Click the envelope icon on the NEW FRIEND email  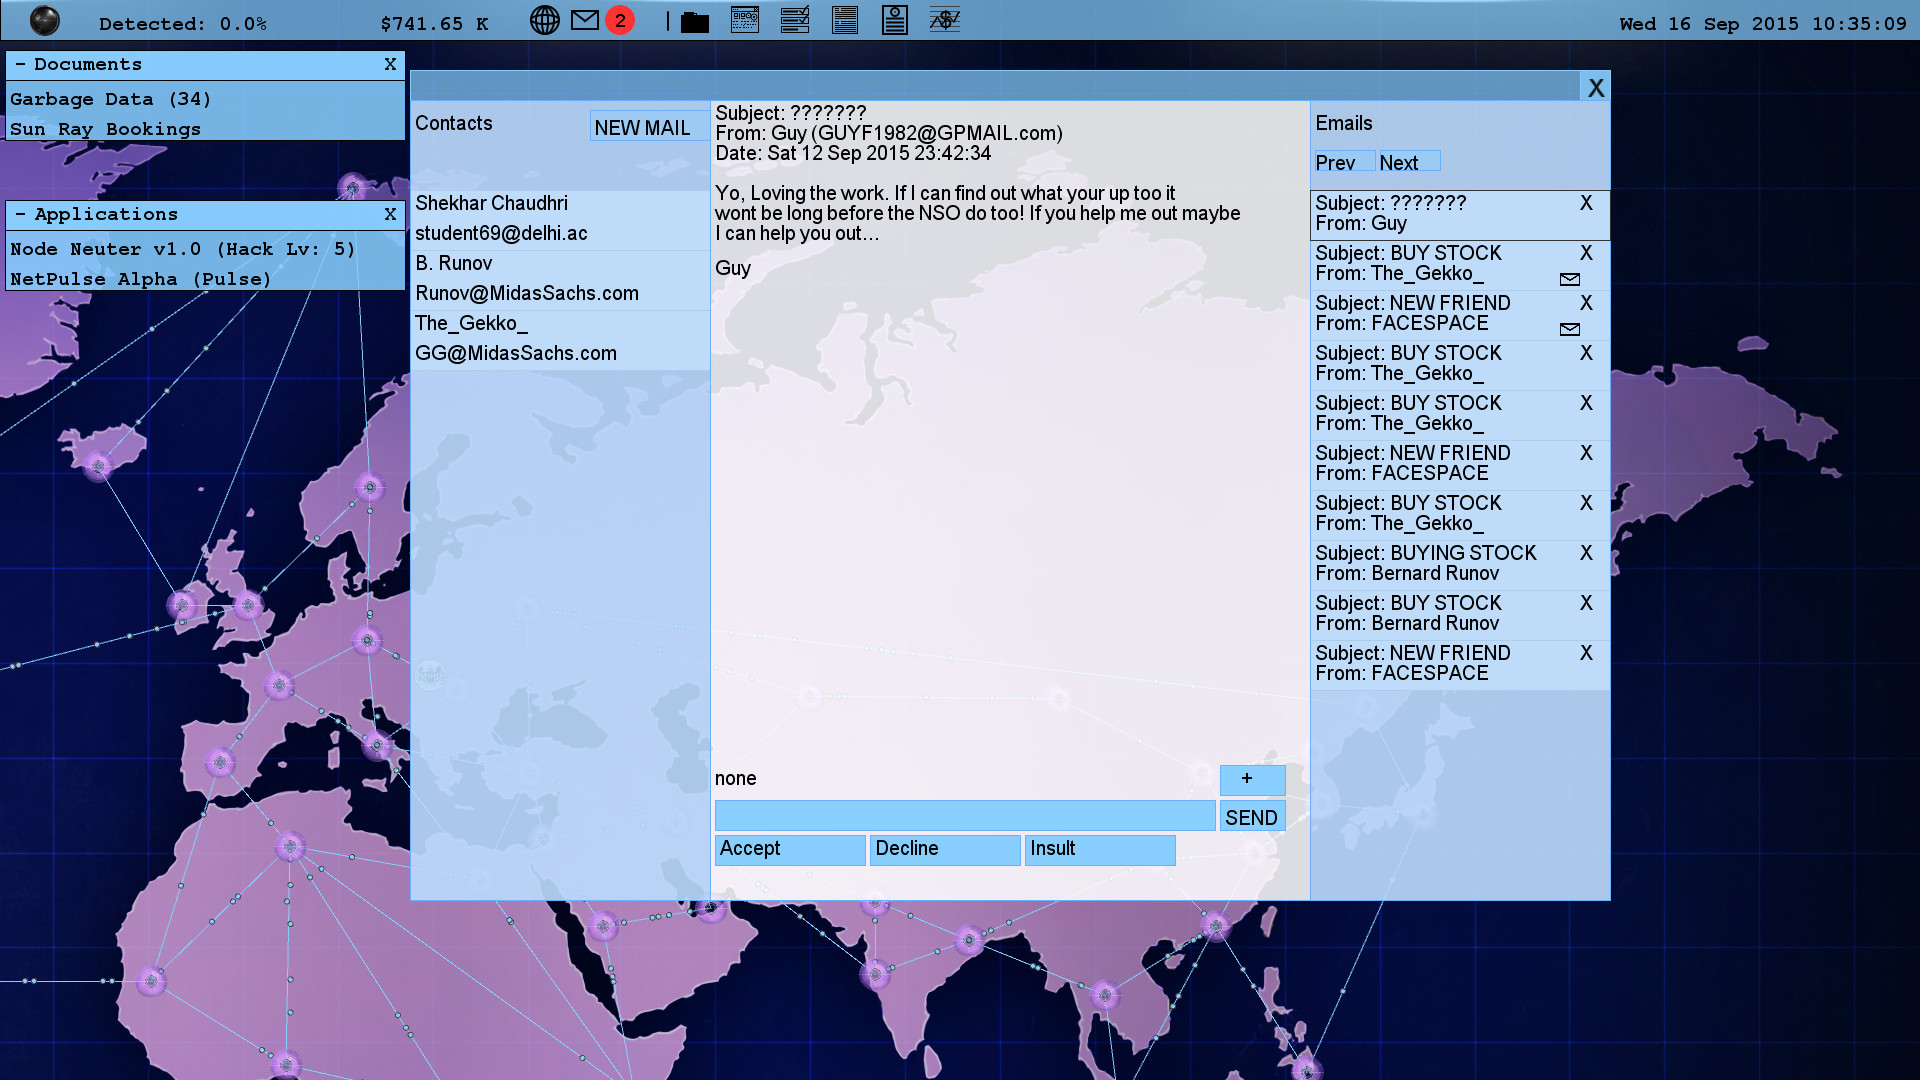[1570, 329]
